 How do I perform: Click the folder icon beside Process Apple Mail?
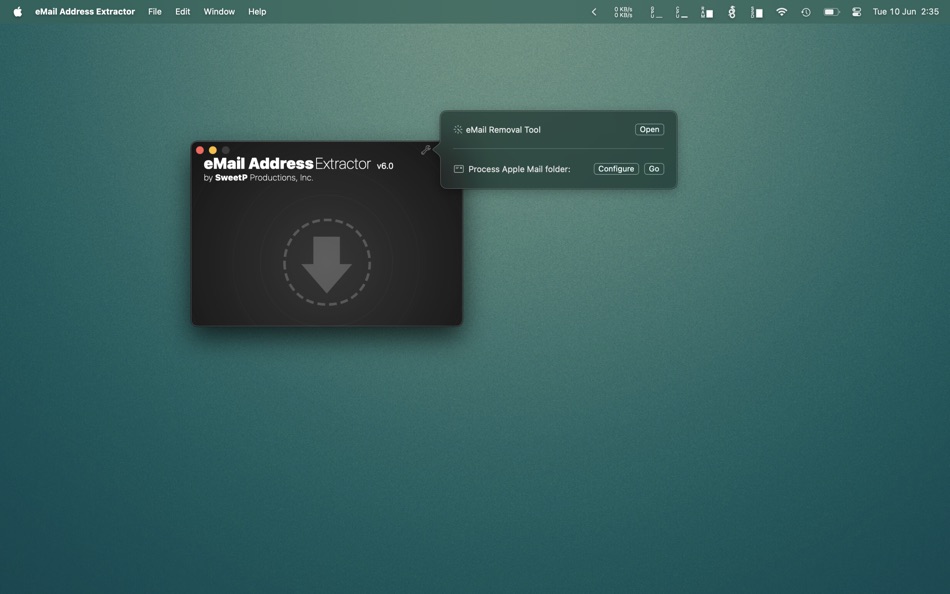tap(459, 169)
